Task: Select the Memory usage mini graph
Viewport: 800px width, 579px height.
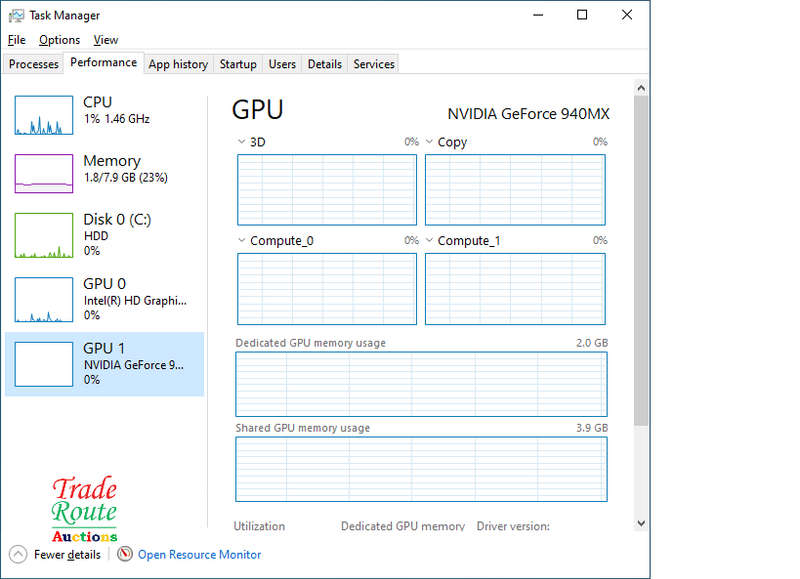Action: (44, 173)
